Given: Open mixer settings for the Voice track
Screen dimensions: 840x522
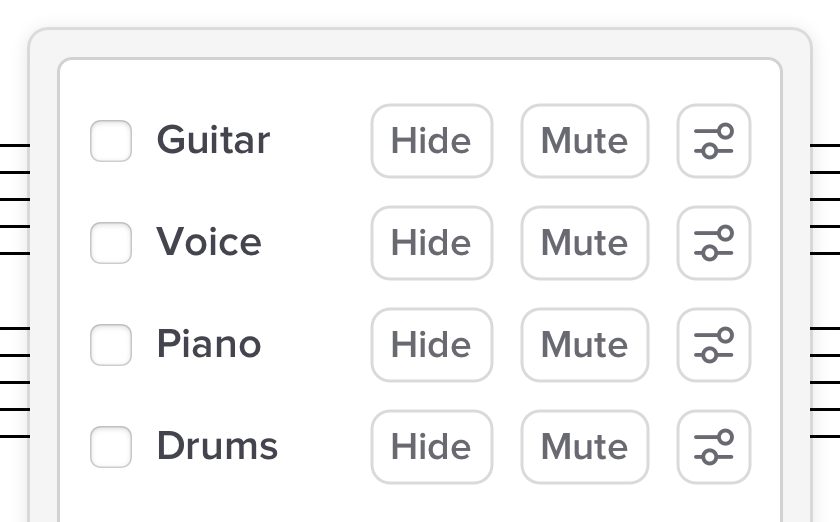Looking at the screenshot, I should [x=714, y=243].
